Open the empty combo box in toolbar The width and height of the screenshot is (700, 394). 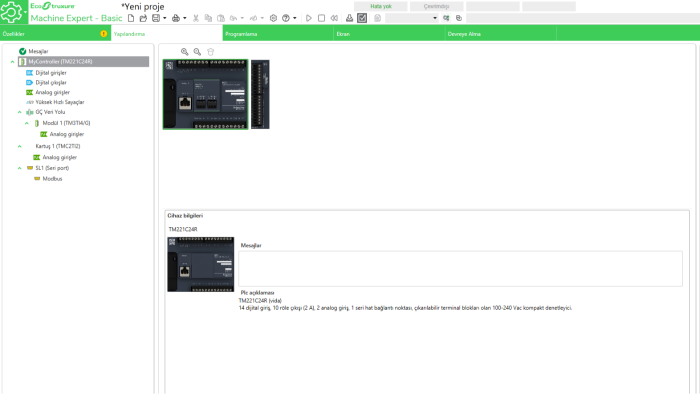[412, 18]
